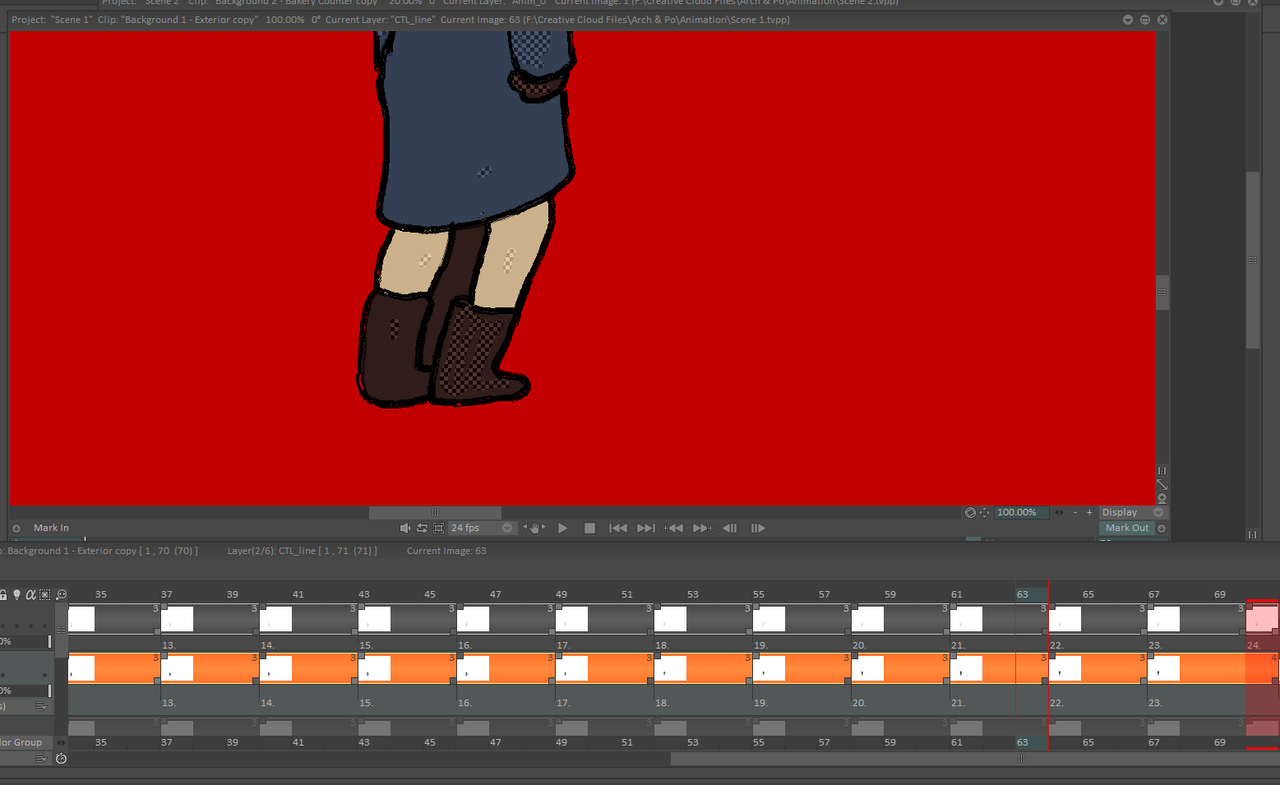The height and width of the screenshot is (785, 1280).
Task: Click the Color Group label
Action: [x=22, y=742]
